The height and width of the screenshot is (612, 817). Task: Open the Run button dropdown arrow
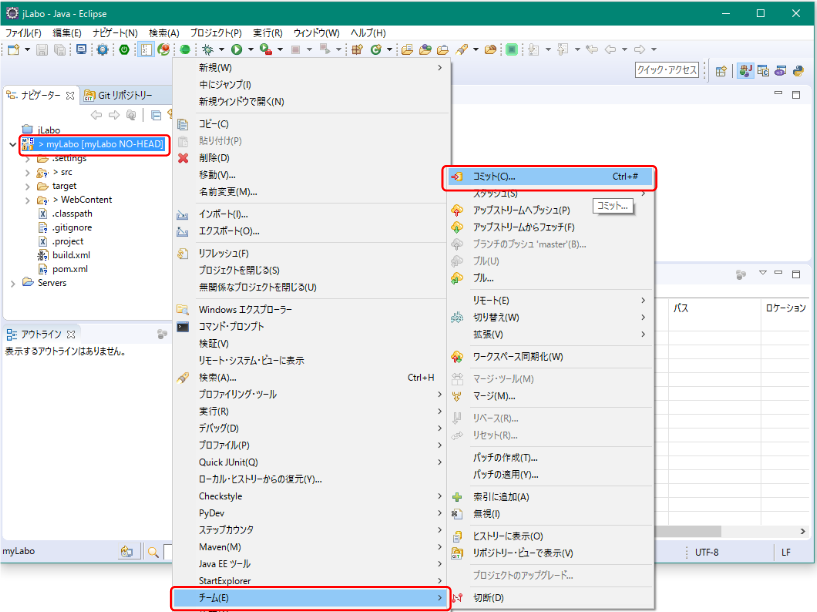click(x=250, y=49)
